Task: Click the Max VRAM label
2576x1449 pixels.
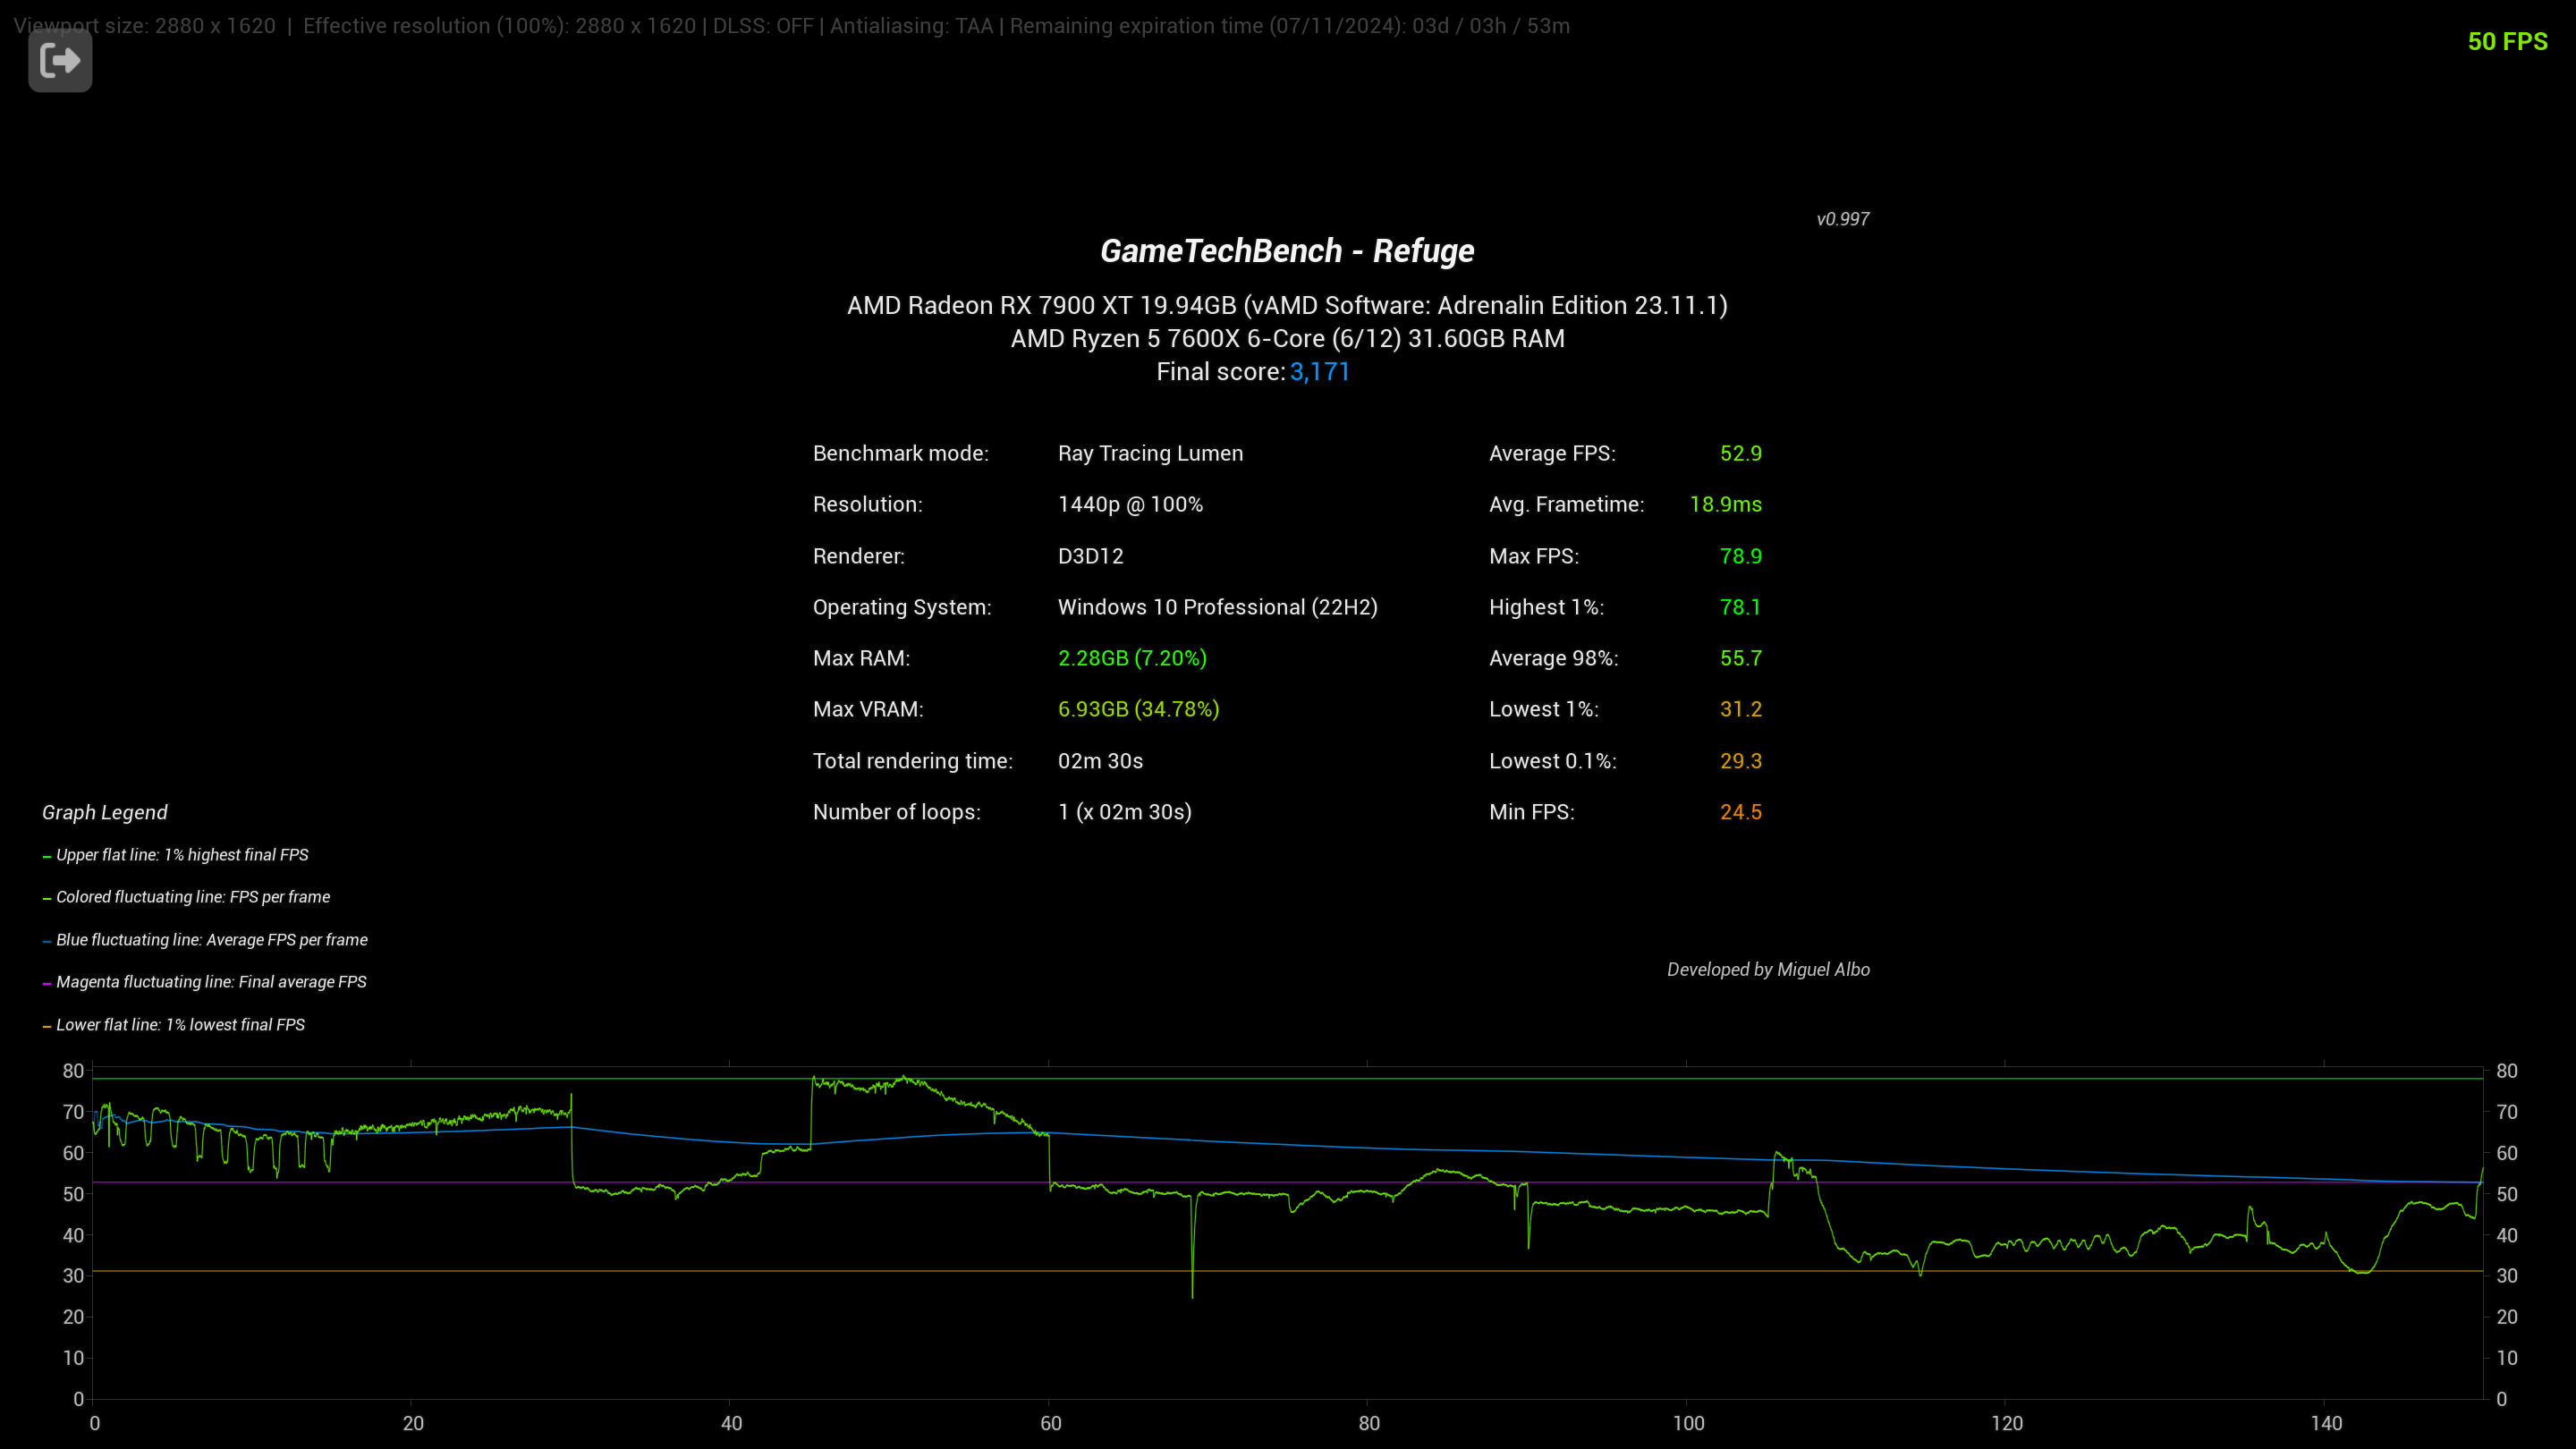Action: coord(868,710)
